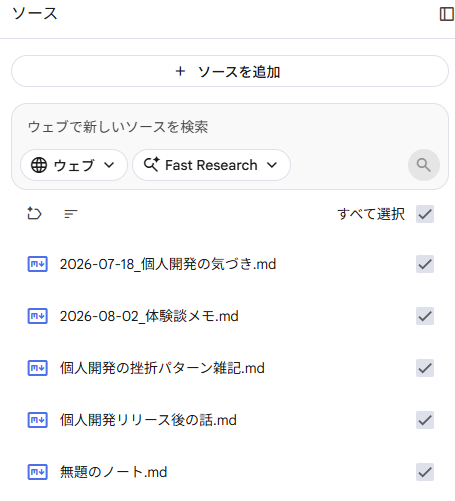Uncheck 無題のノート.md checkbox

click(x=425, y=472)
